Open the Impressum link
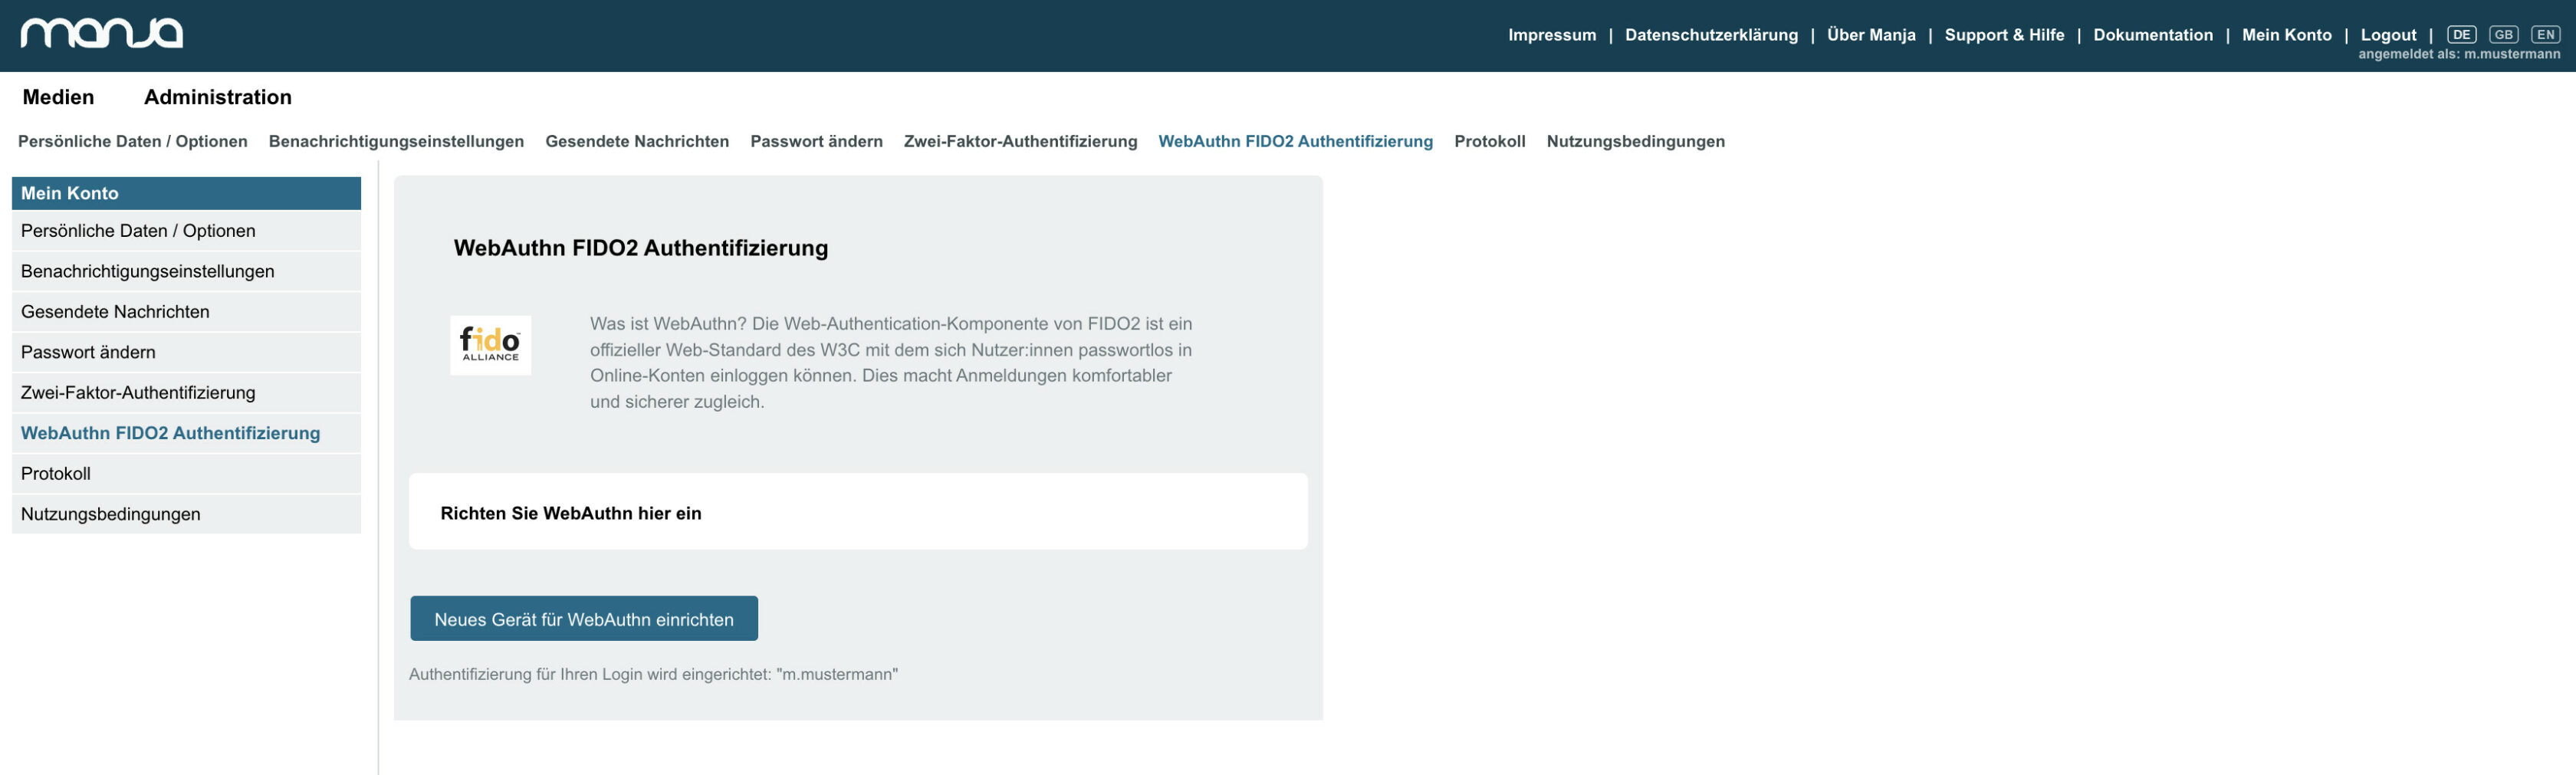Screen dimensions: 2576x775 click(x=1552, y=35)
